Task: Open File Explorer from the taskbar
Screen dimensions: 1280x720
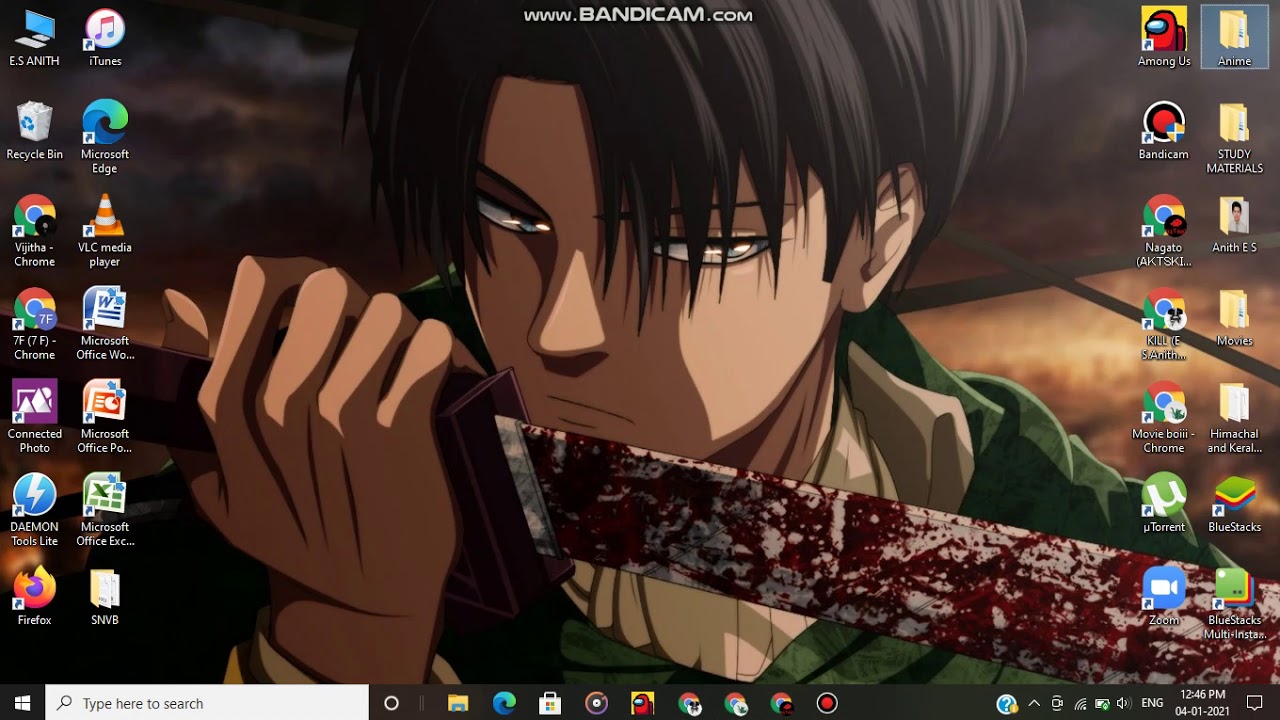Action: (x=458, y=703)
